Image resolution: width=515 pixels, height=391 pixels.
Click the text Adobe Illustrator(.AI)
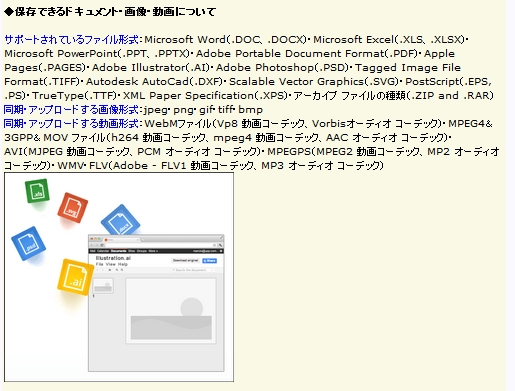click(151, 68)
